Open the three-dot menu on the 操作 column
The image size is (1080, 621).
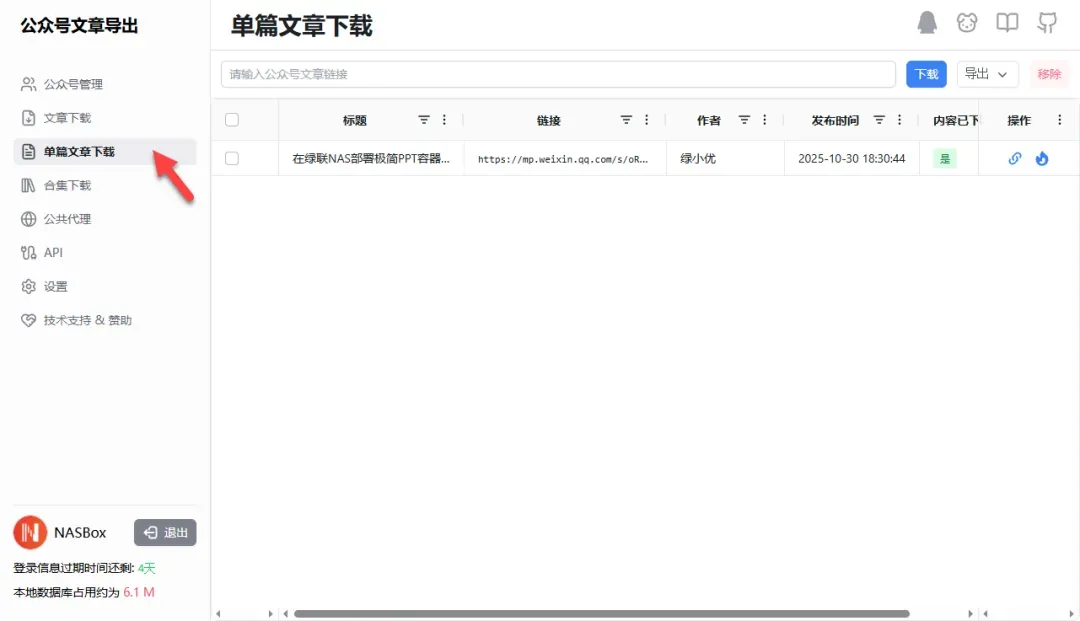pos(1059,119)
